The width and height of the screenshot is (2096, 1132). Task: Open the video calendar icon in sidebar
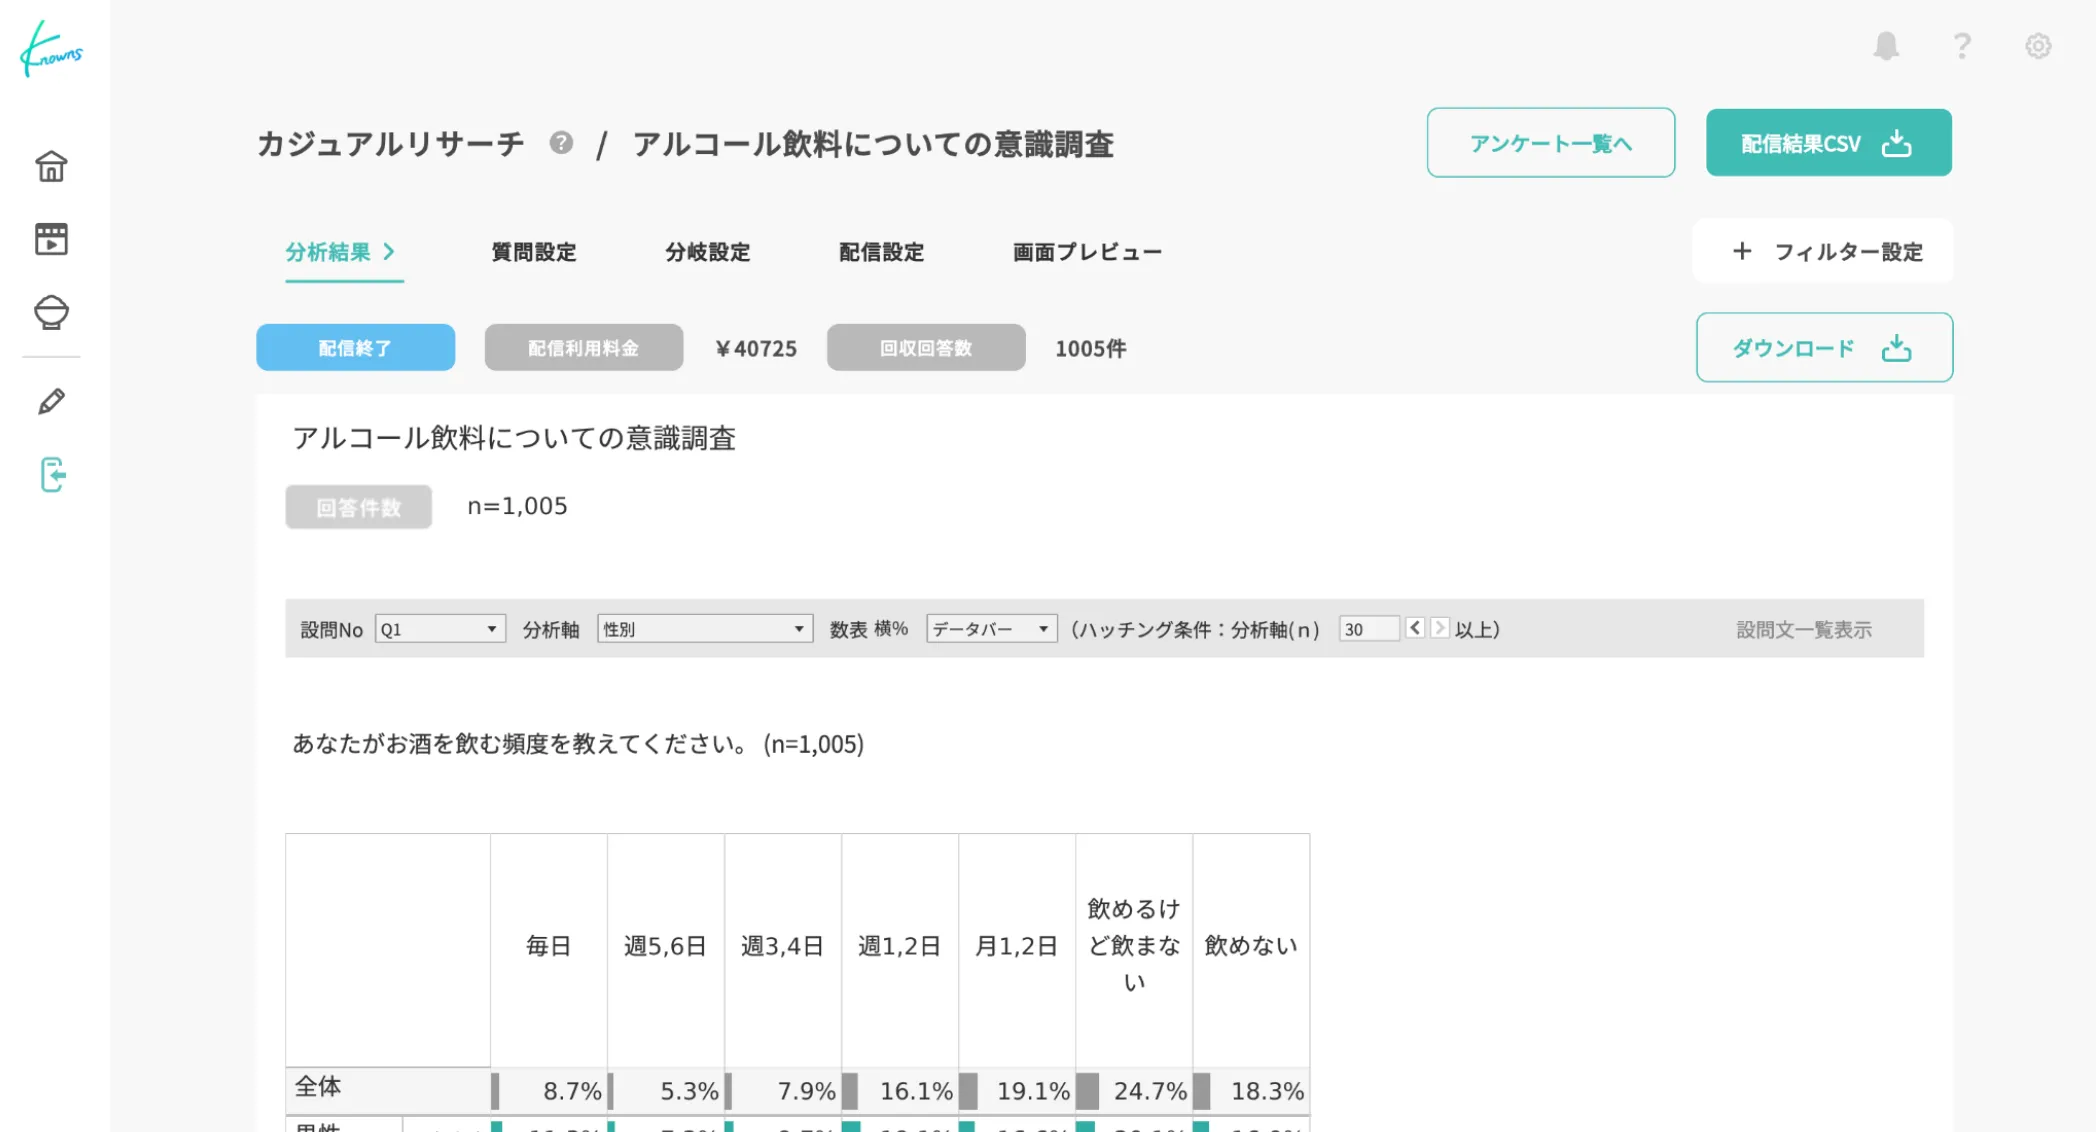[51, 239]
